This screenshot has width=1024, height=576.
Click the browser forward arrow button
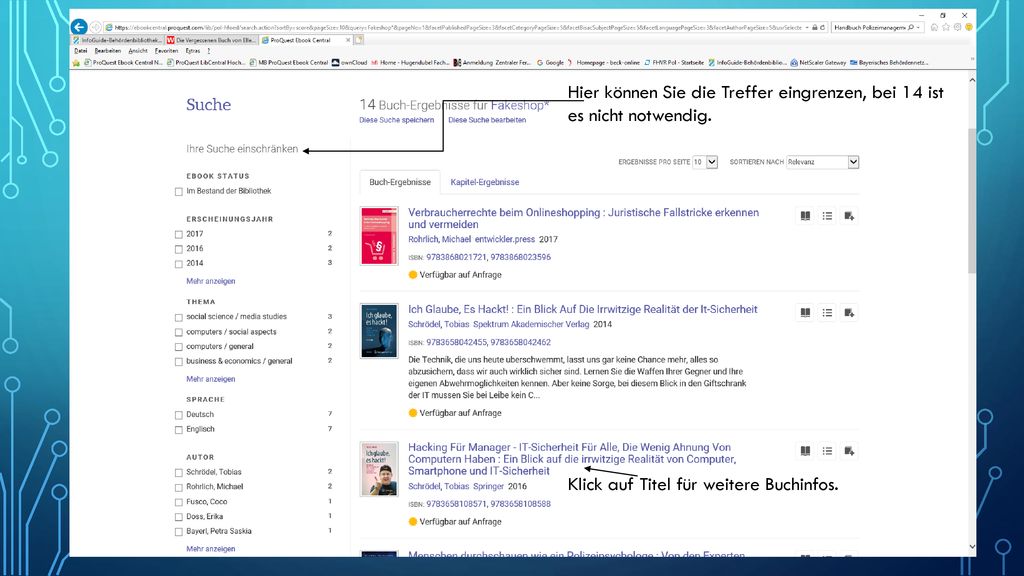click(96, 27)
